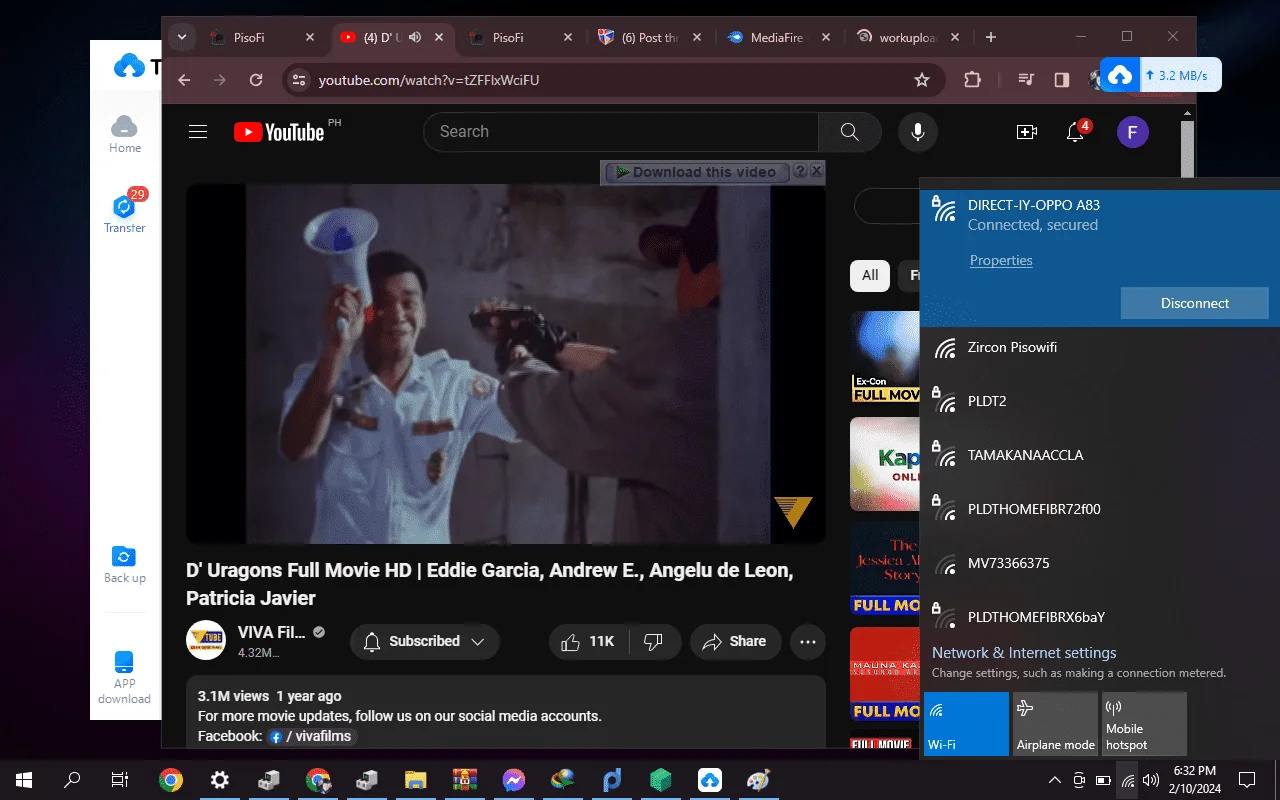The width and height of the screenshot is (1280, 800).
Task: Select the PLDTHOMEFIBRX6baY network
Action: pyautogui.click(x=1100, y=616)
